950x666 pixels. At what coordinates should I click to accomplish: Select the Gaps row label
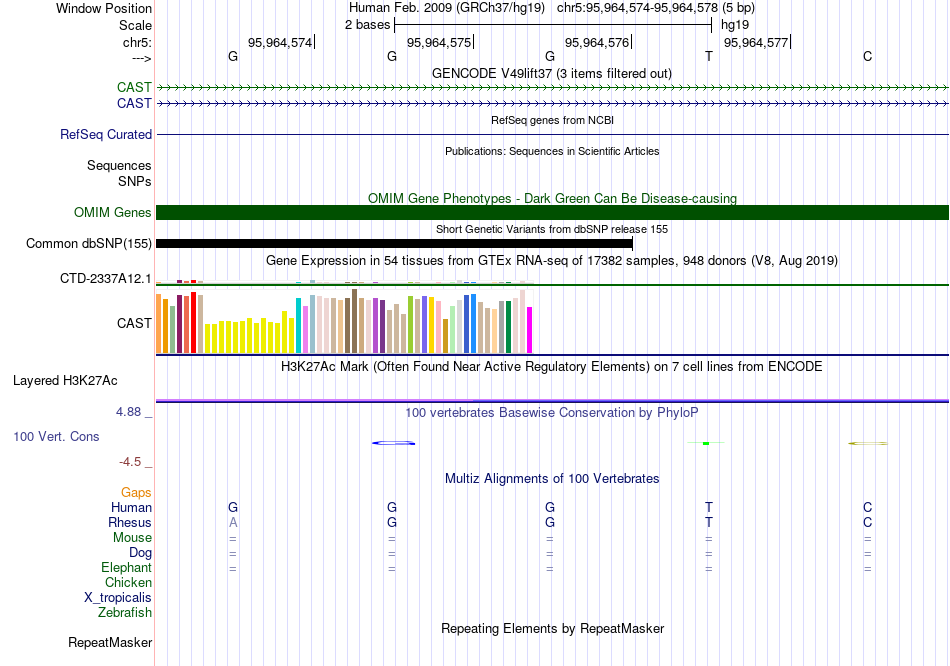pos(136,493)
